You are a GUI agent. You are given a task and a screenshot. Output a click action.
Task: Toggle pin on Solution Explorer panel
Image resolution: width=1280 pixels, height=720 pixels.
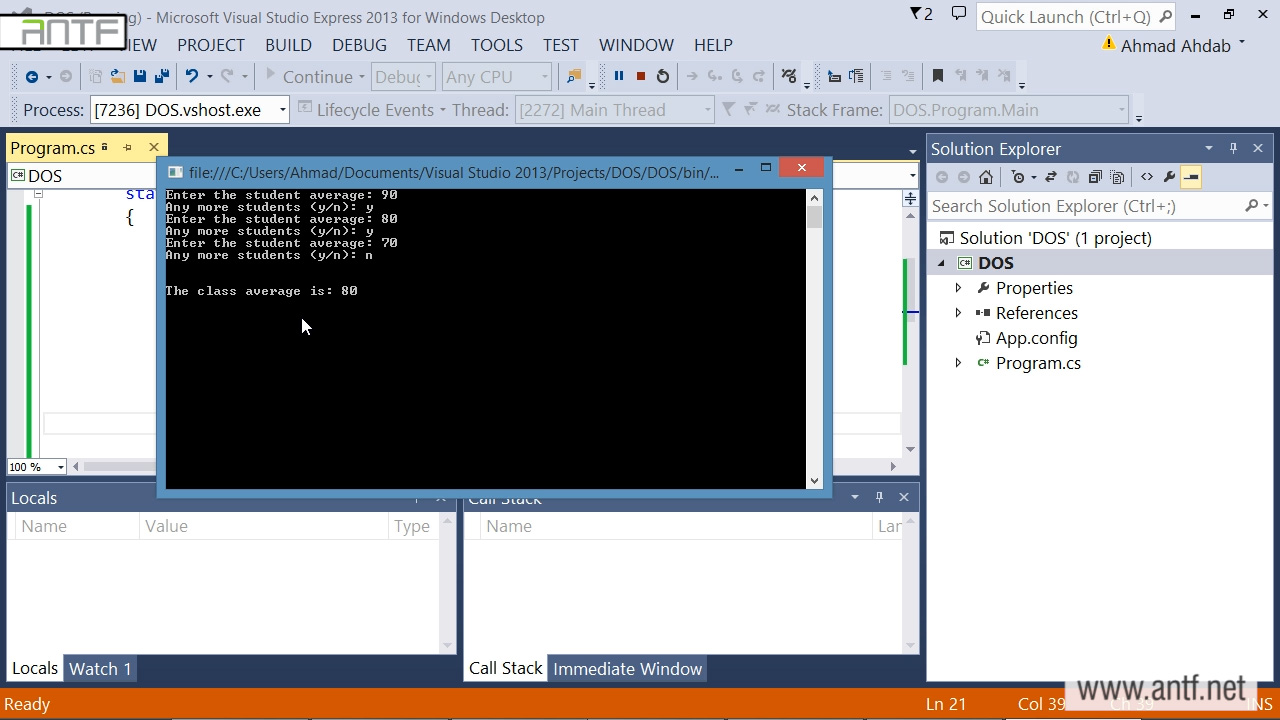1233,148
